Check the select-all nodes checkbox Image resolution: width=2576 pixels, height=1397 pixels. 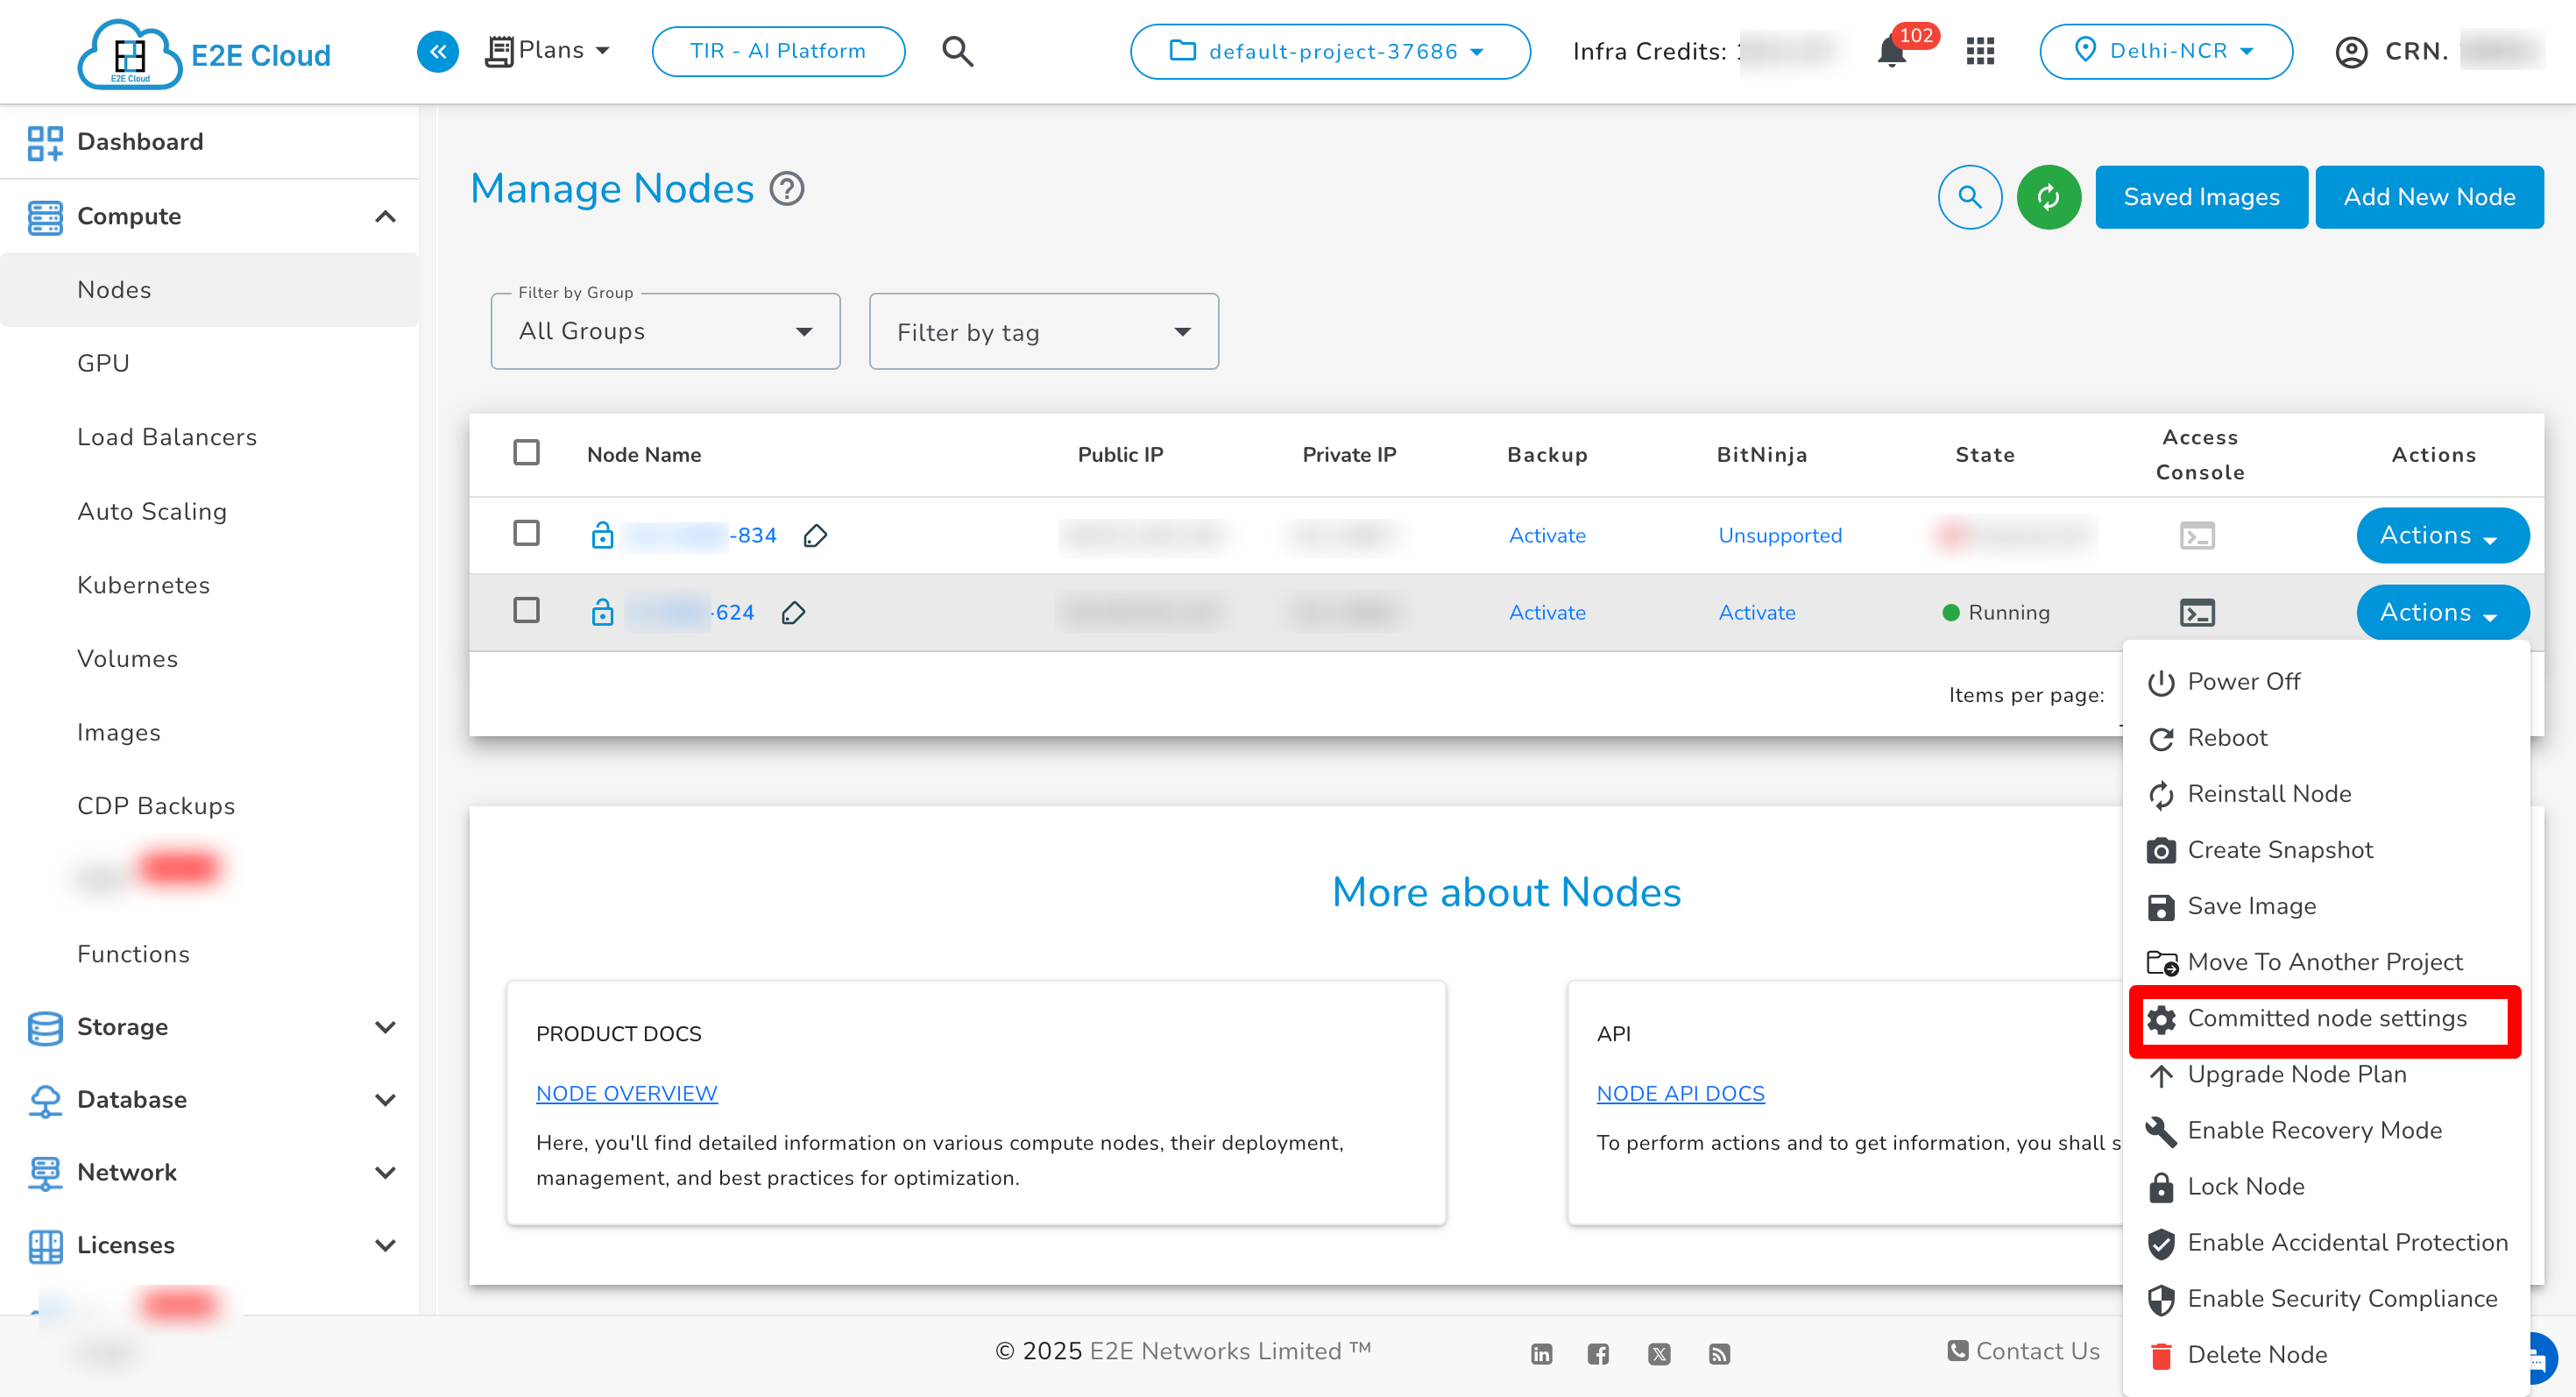click(x=527, y=452)
